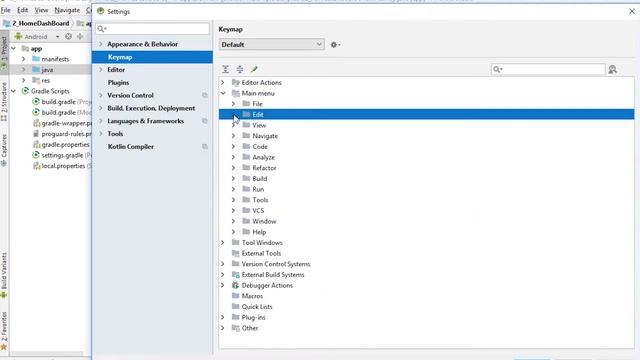Click the settings.gradle file icon
The image size is (640, 360).
tap(36, 155)
